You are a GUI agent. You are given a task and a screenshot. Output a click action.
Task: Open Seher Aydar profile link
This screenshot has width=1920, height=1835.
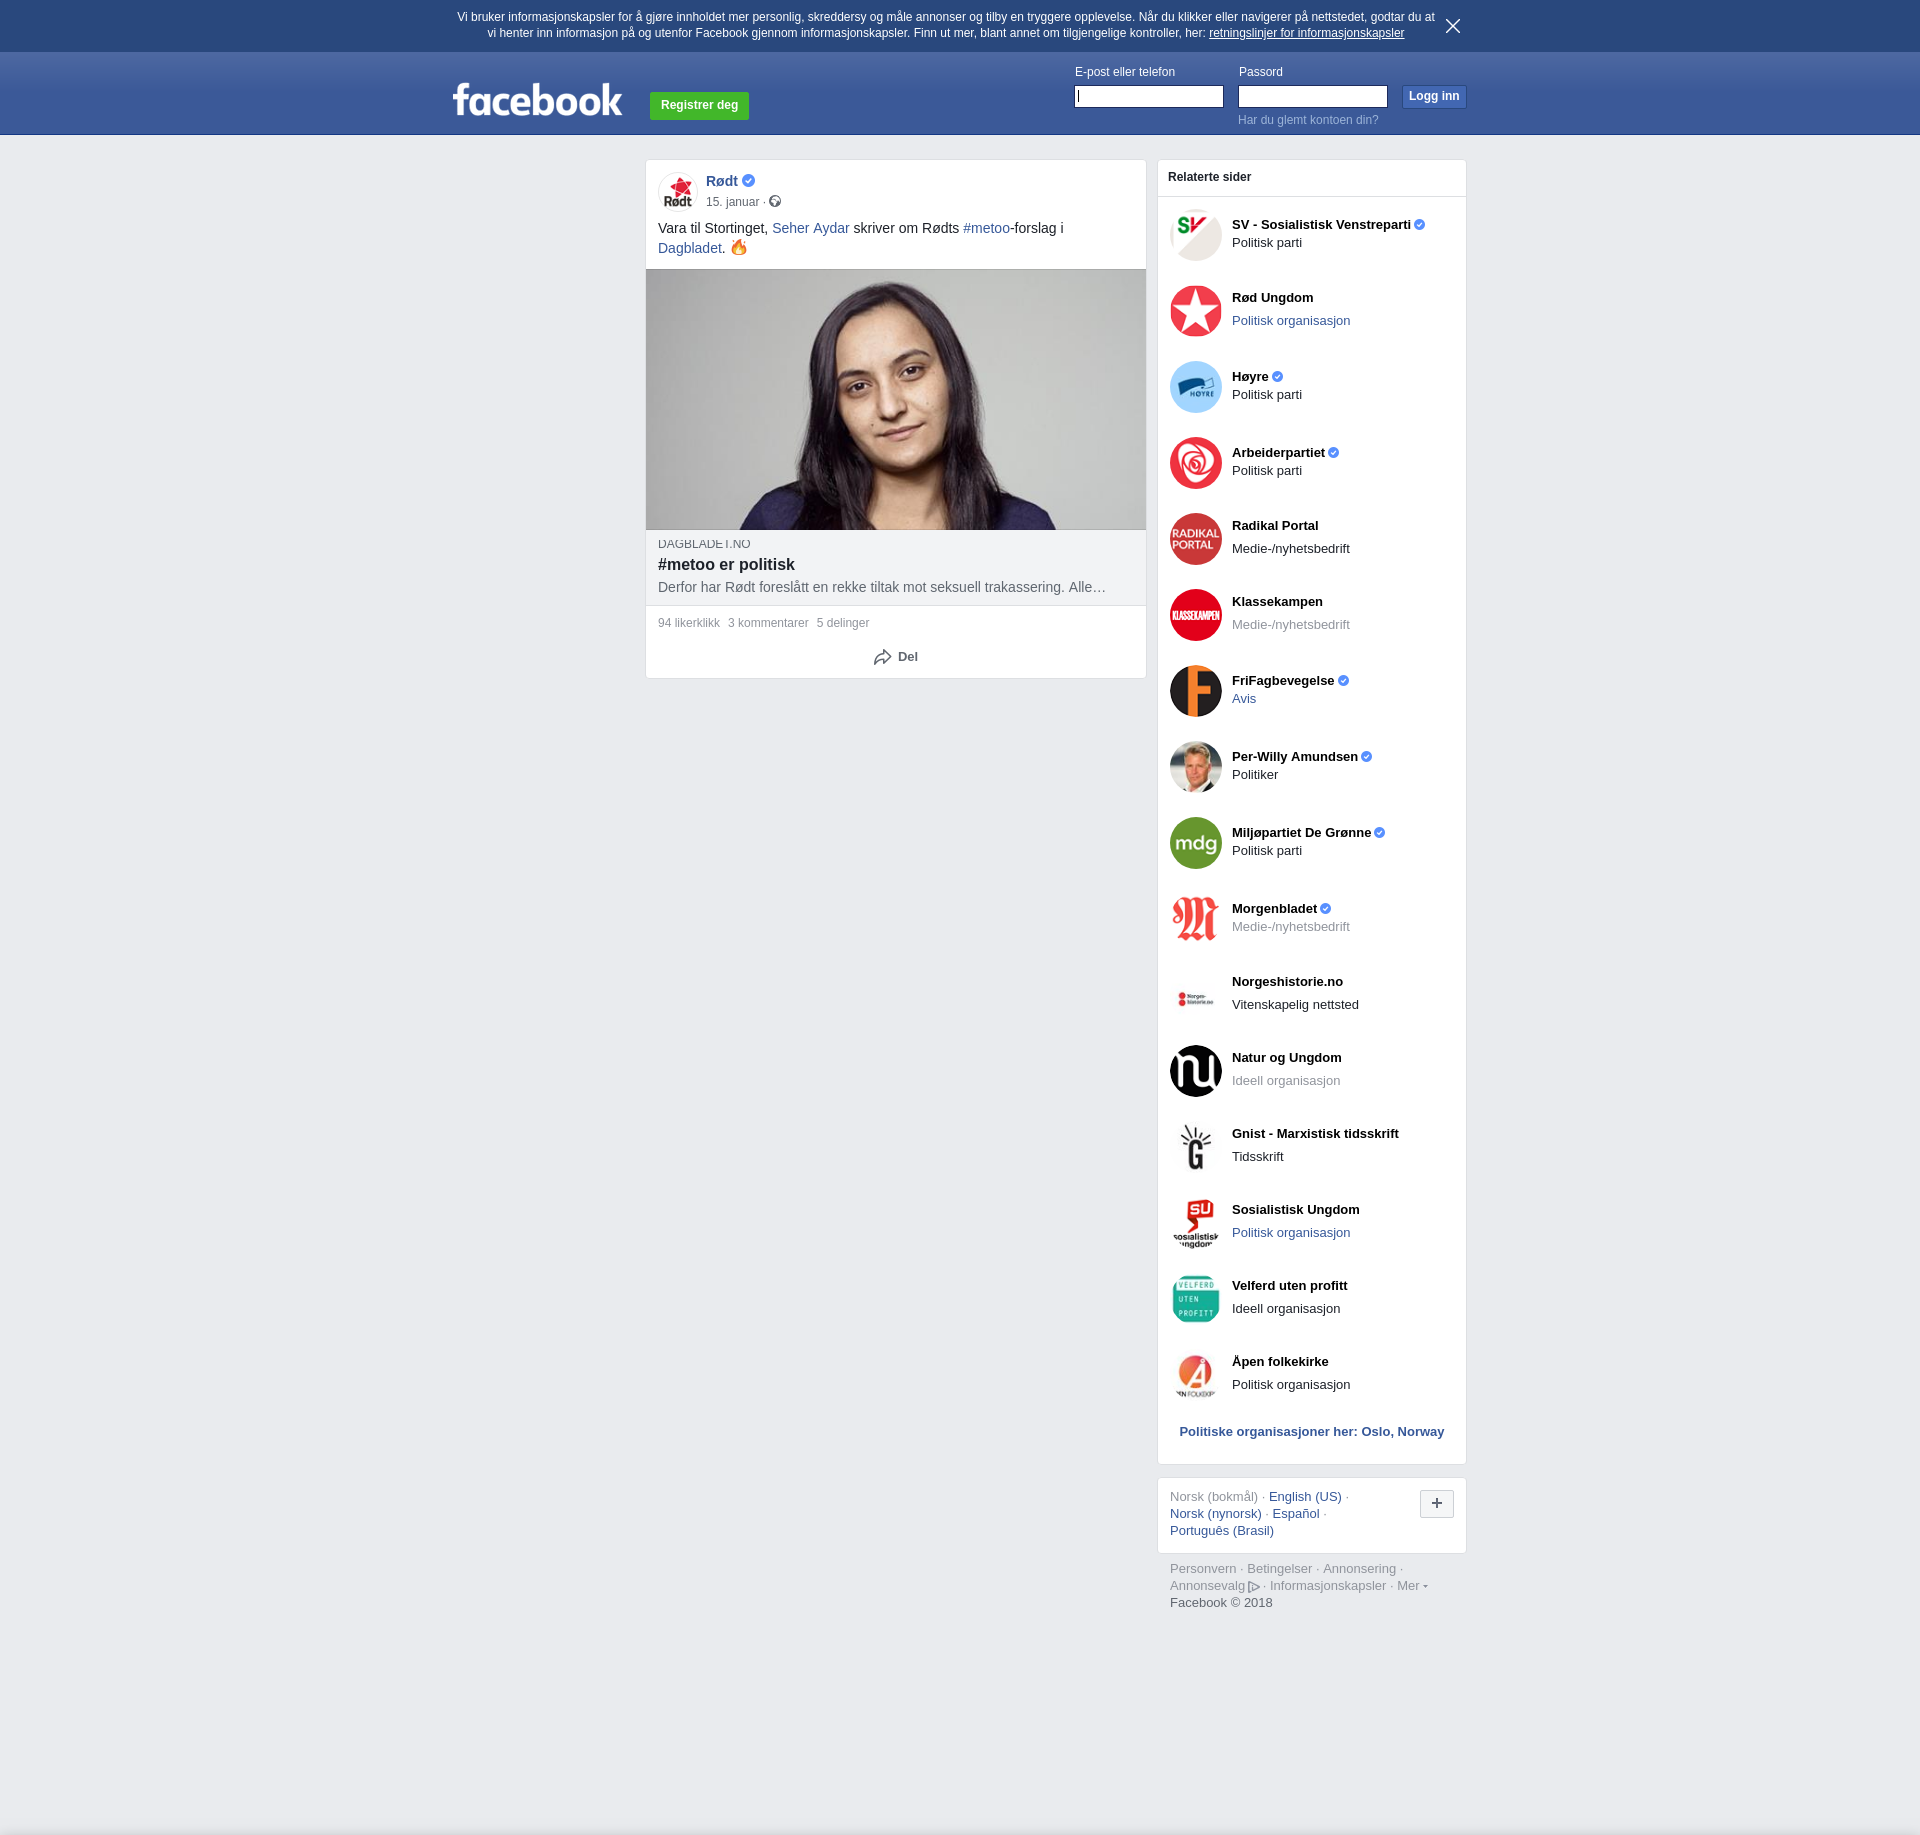tap(810, 228)
